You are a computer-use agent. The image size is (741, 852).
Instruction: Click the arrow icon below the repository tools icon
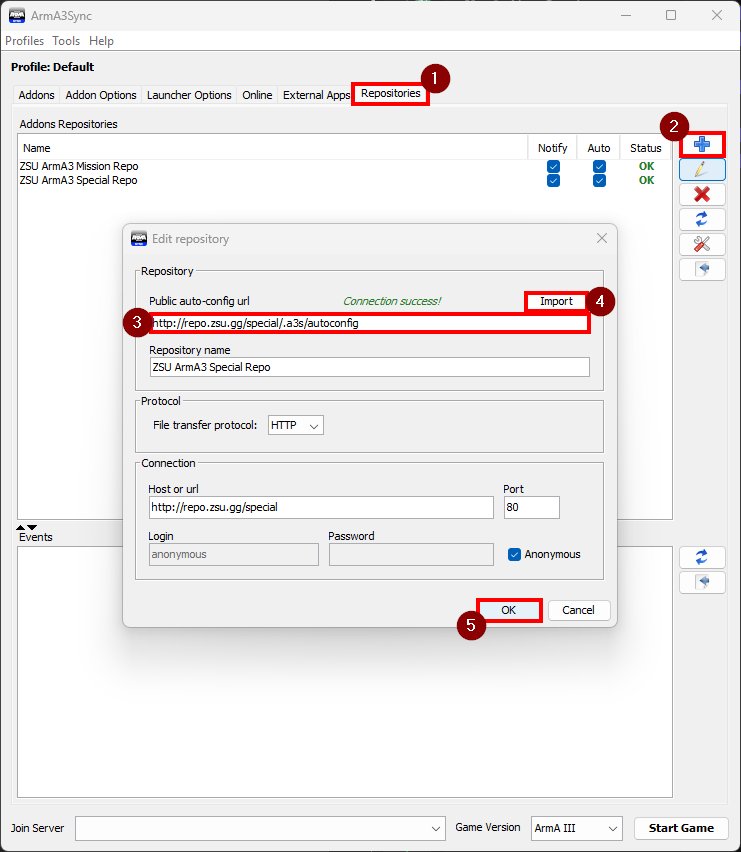click(702, 269)
